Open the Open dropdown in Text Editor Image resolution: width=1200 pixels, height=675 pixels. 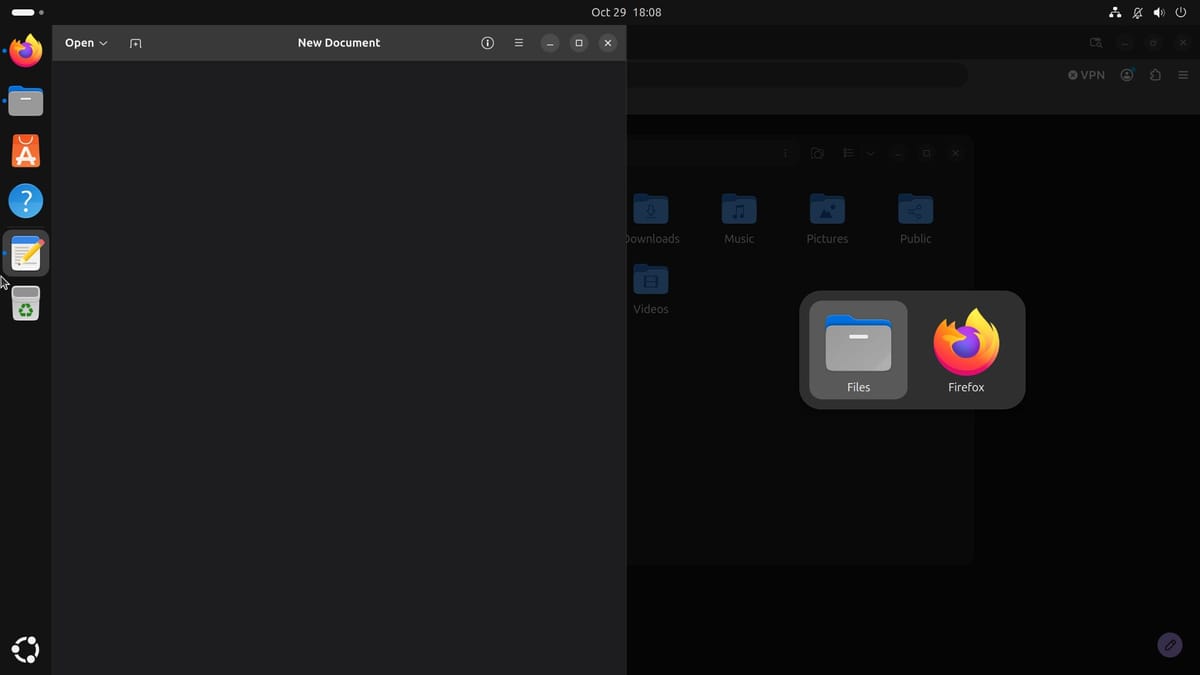click(86, 43)
